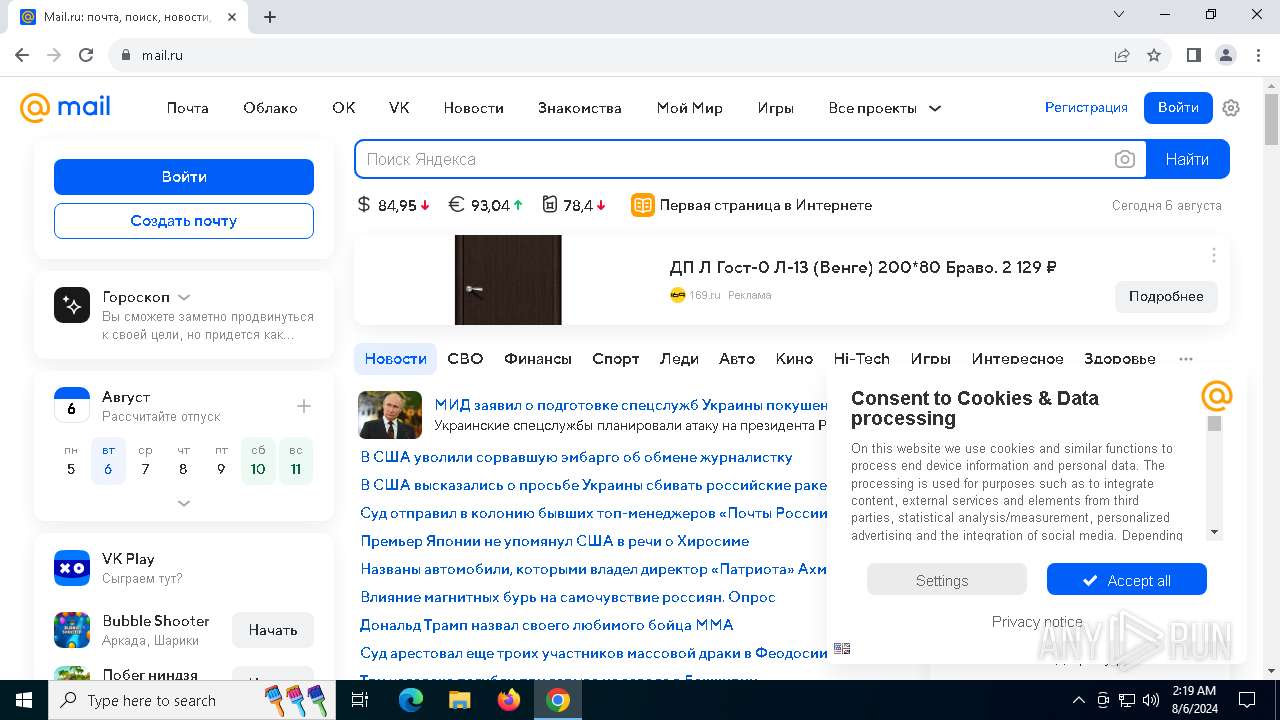This screenshot has width=1280, height=720.
Task: Click the Войти button in the header
Action: click(1178, 107)
